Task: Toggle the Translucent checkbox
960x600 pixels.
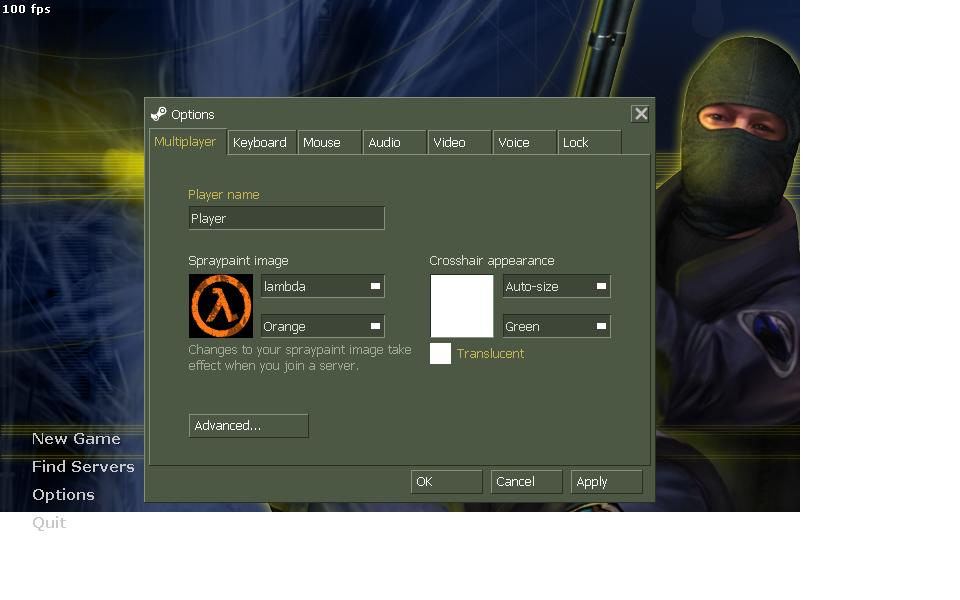Action: tap(440, 353)
